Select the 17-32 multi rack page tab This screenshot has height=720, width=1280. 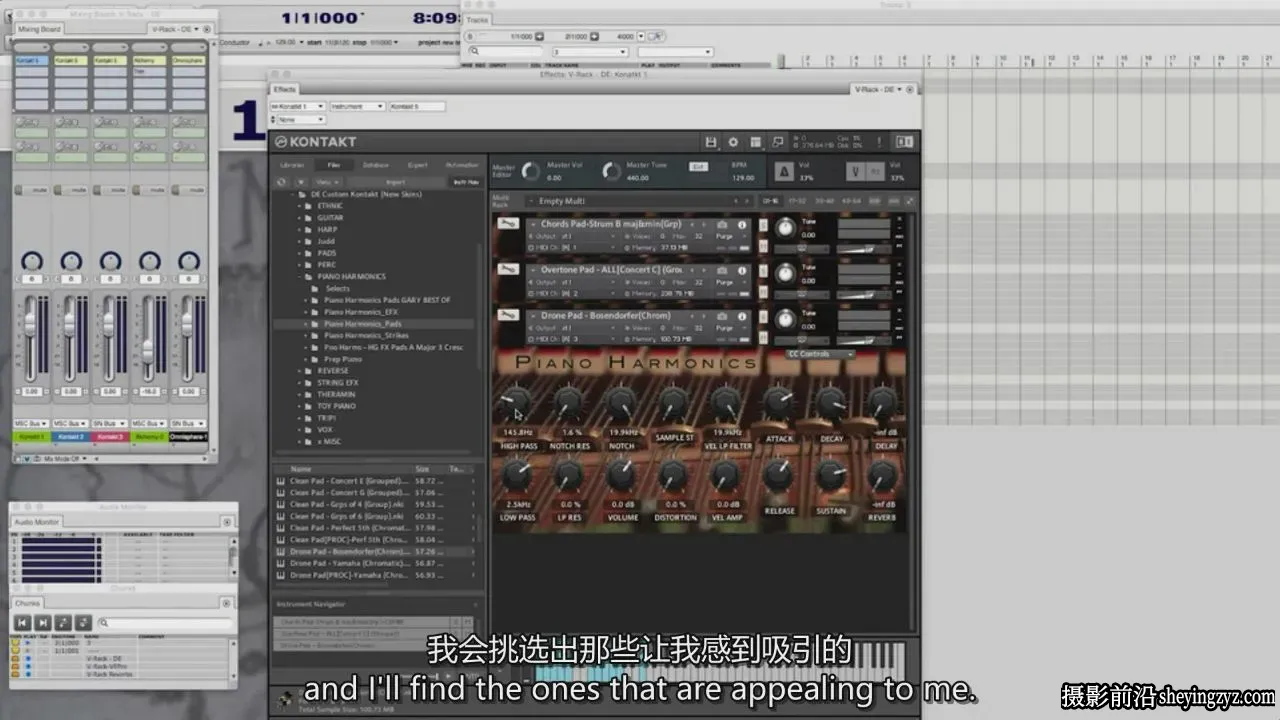click(x=797, y=201)
